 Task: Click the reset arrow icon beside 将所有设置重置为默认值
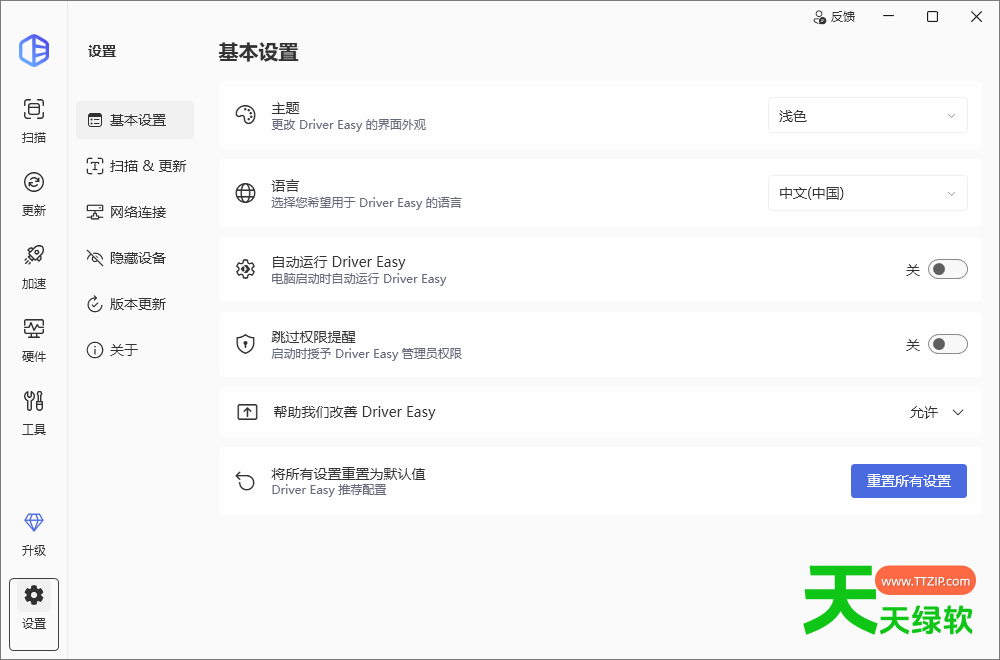pos(246,481)
